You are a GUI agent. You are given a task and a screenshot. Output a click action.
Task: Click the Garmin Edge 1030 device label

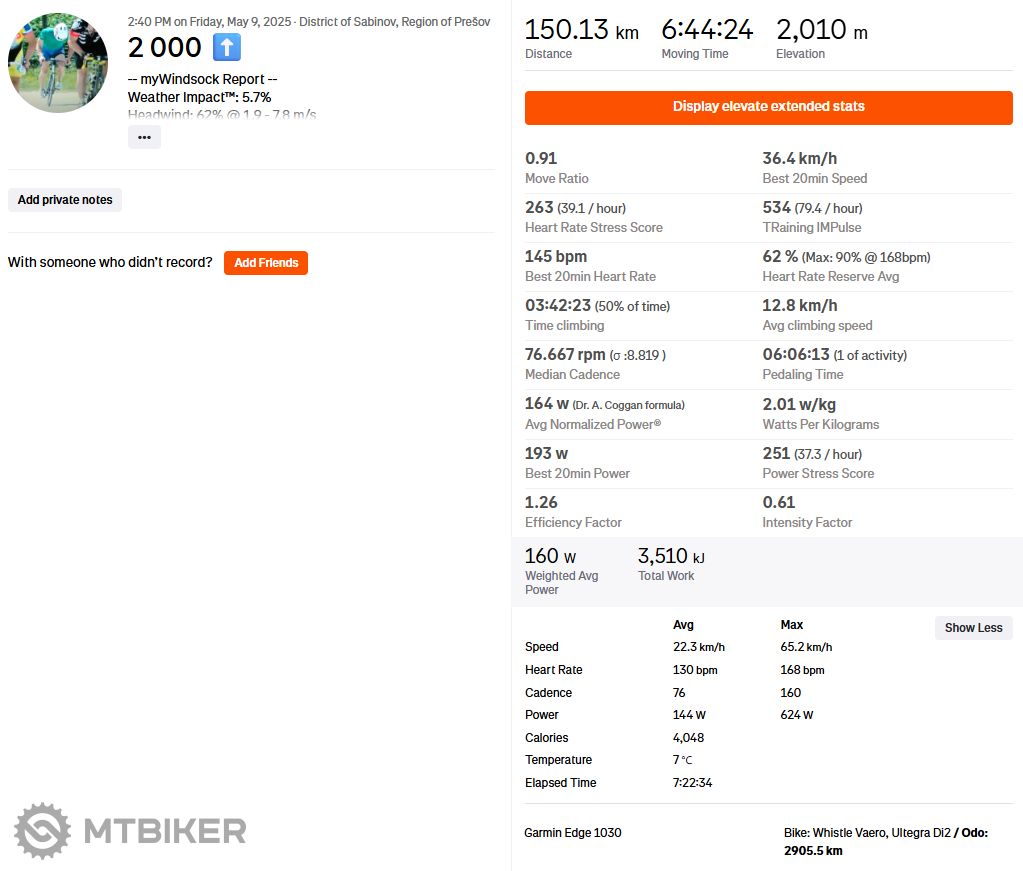[x=572, y=832]
